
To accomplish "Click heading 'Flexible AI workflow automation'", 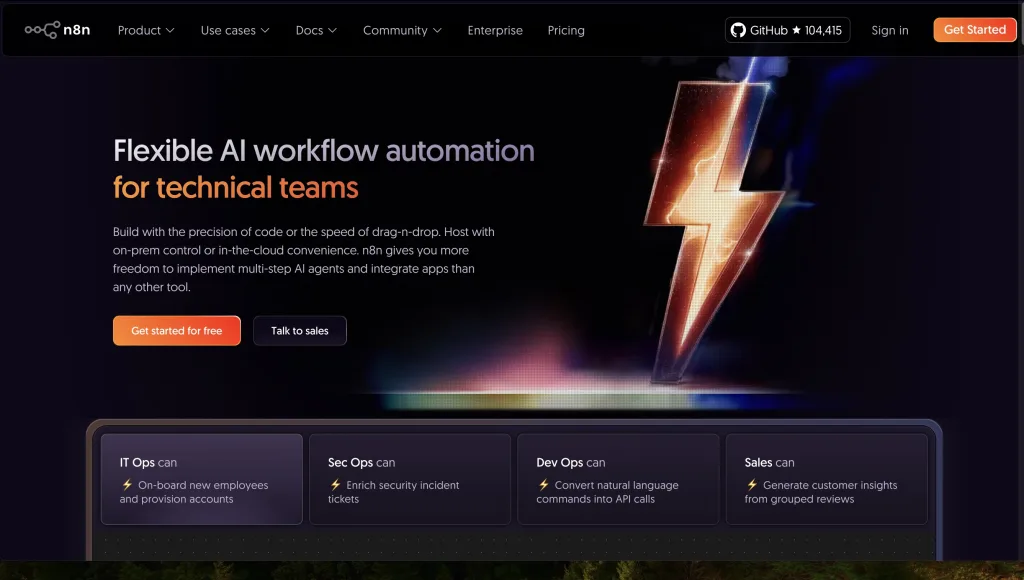I will pyautogui.click(x=324, y=150).
